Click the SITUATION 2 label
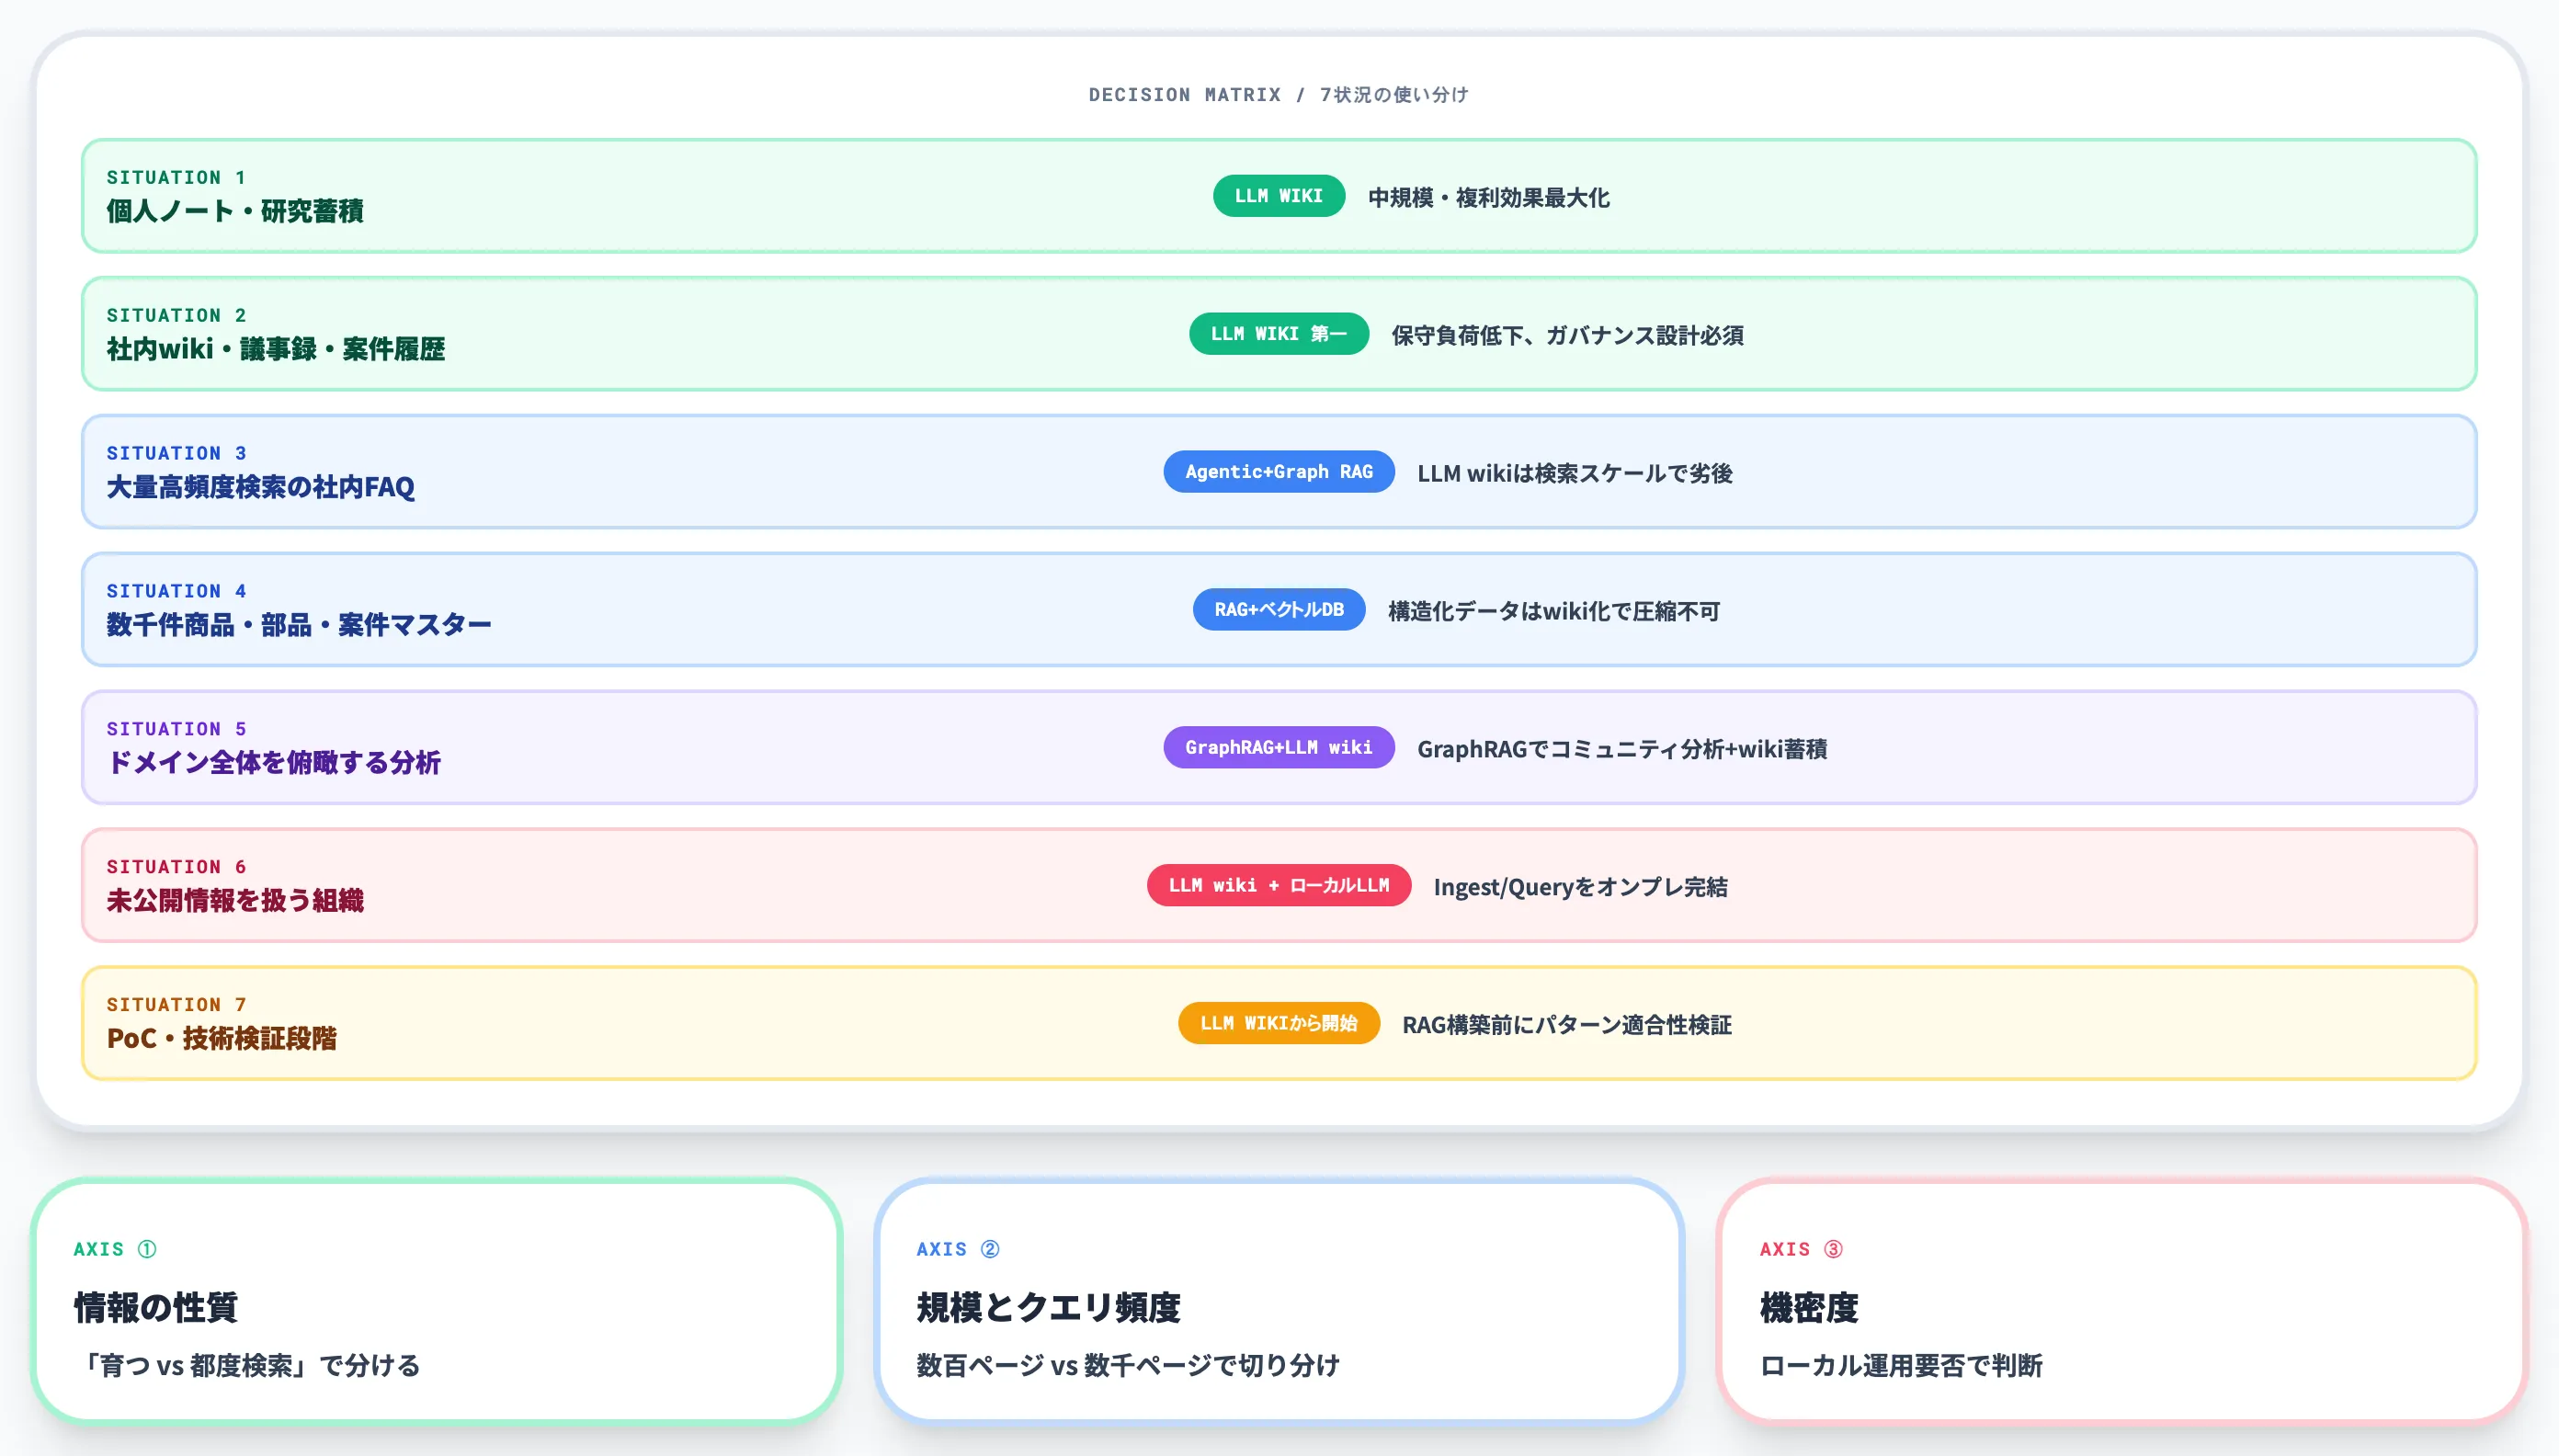The width and height of the screenshot is (2559, 1456). pyautogui.click(x=176, y=315)
